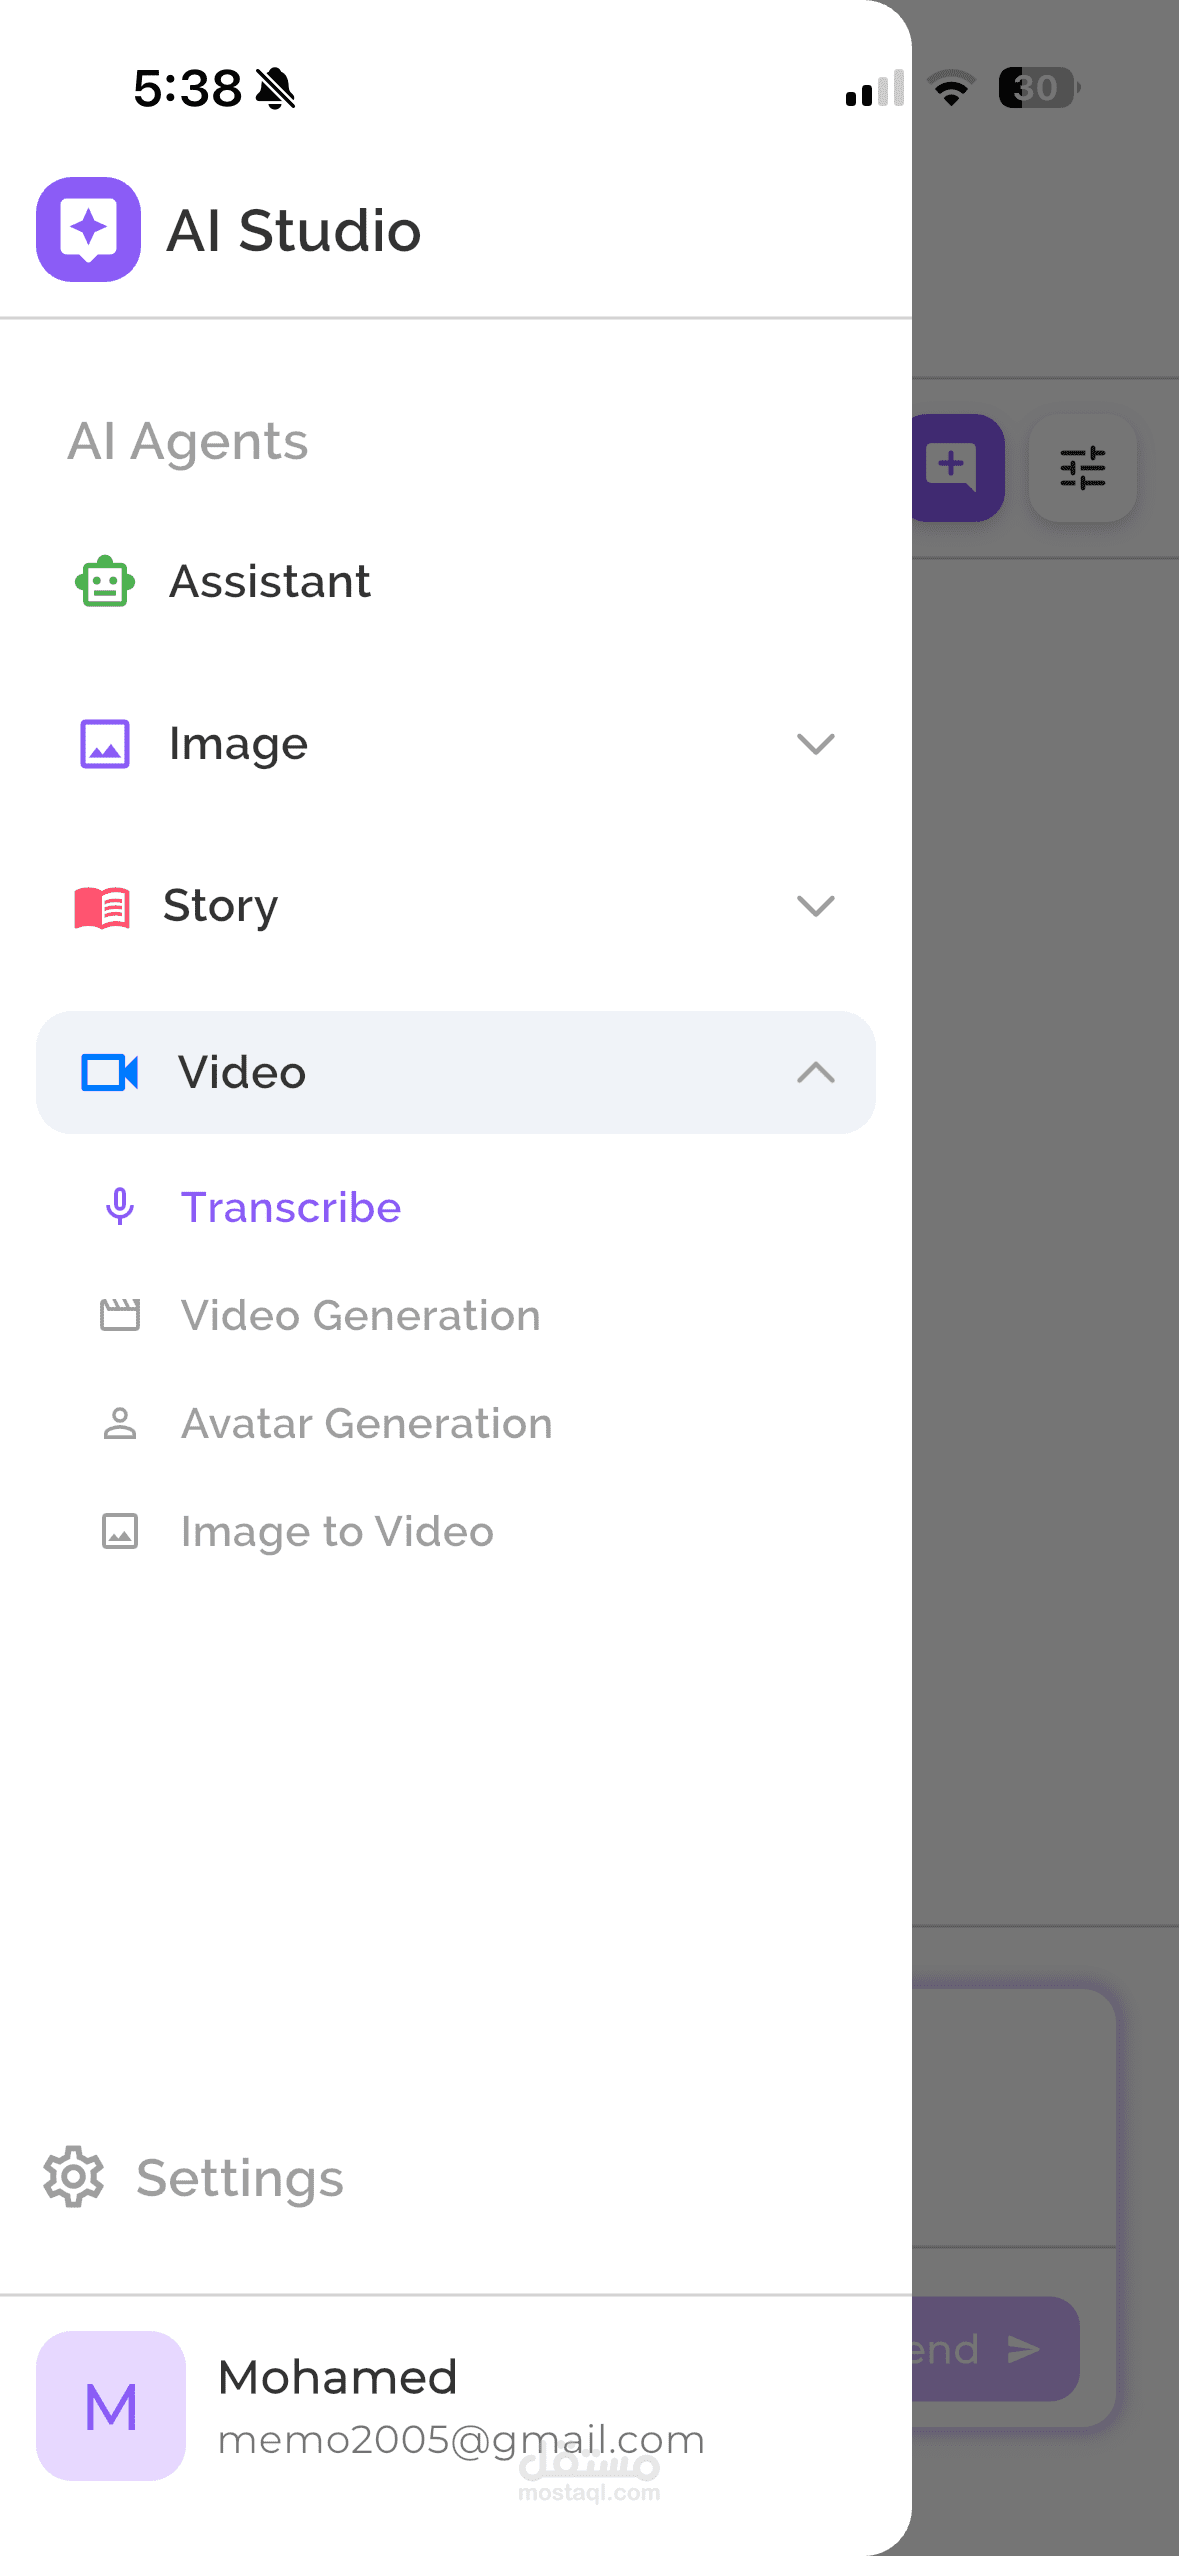Expand the Image section chevron
Screen dimensions: 1179x2556
click(815, 744)
